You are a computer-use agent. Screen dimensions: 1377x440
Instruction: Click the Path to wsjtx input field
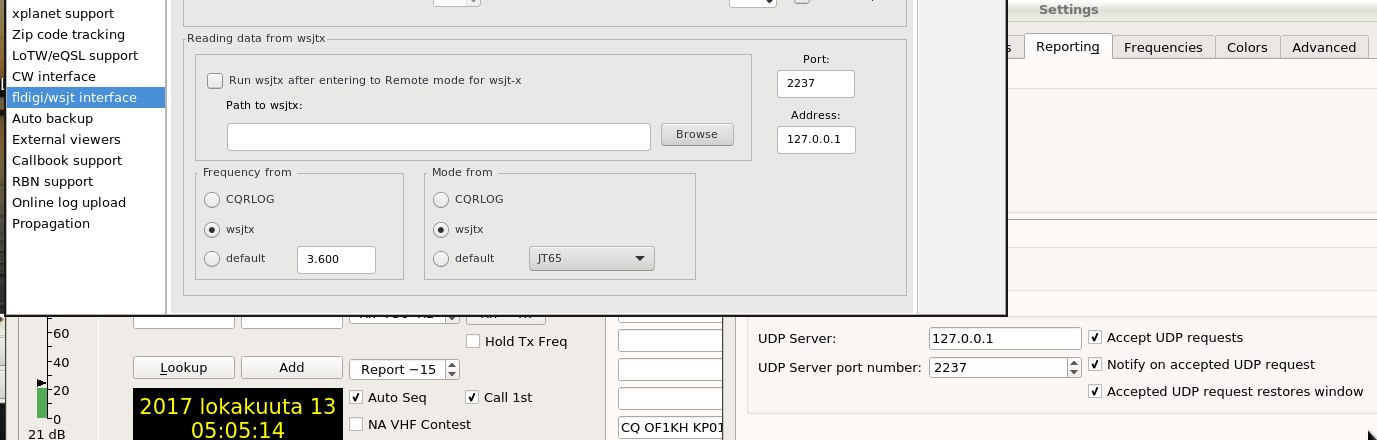click(x=439, y=136)
